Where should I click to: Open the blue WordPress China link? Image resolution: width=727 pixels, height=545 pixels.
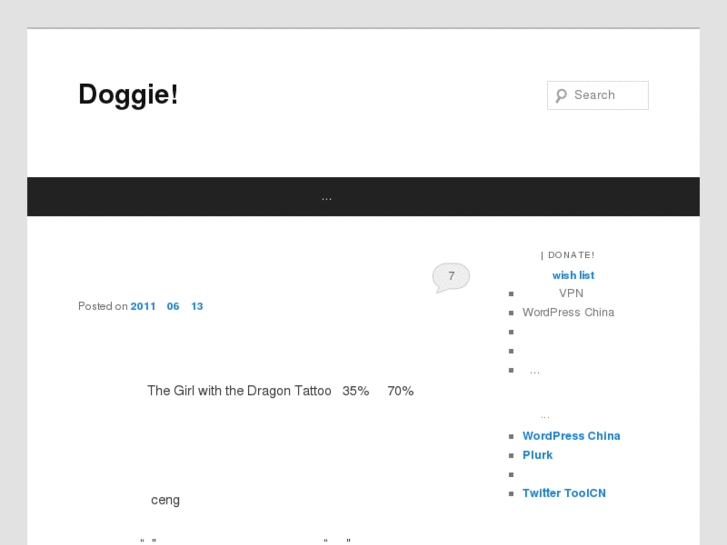click(571, 436)
